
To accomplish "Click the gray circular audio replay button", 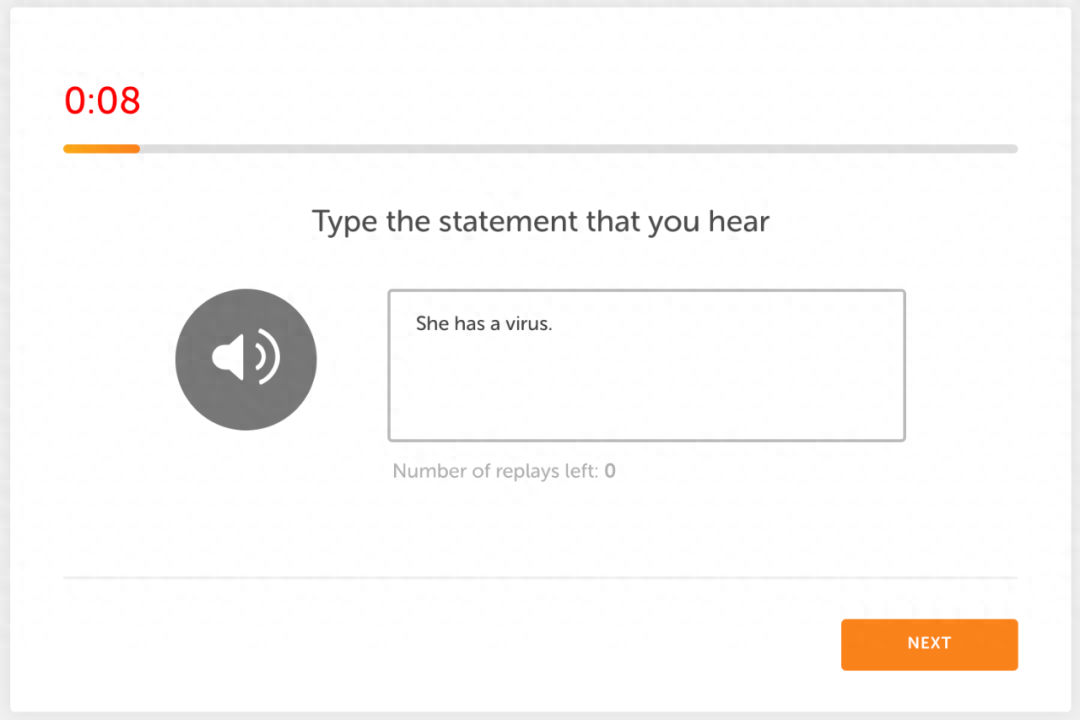I will click(246, 359).
